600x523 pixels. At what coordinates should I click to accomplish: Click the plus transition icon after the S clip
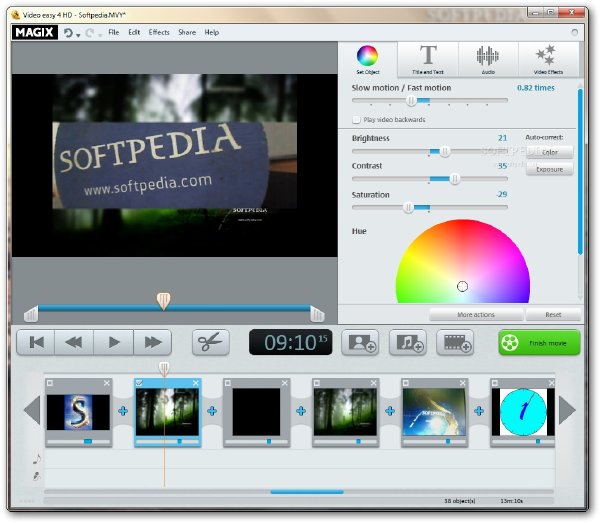(x=123, y=411)
